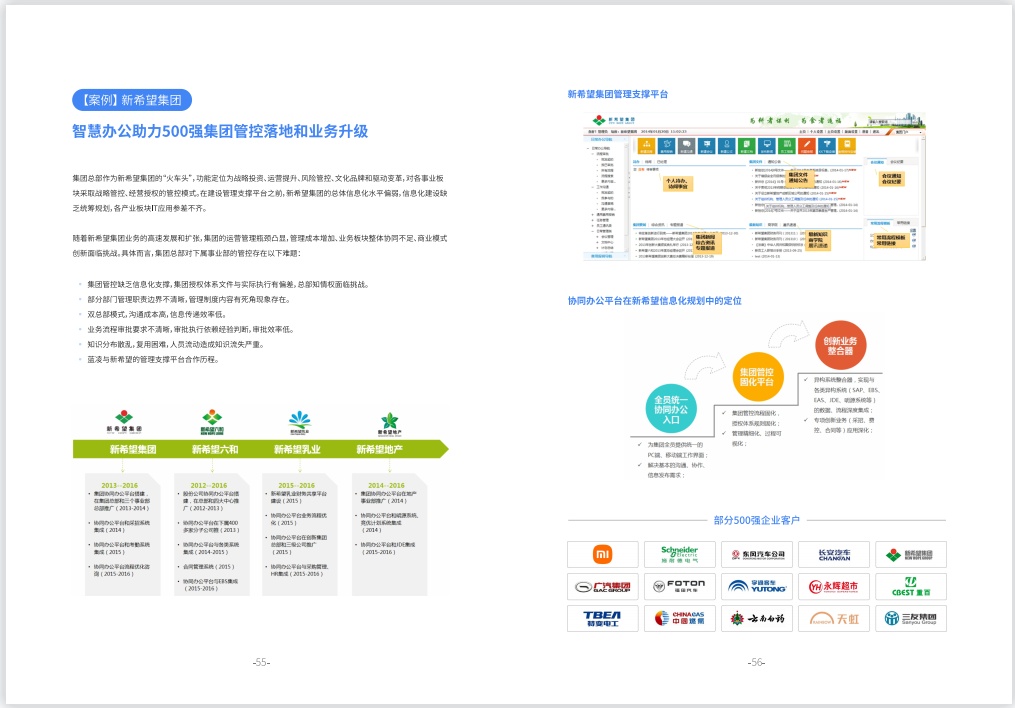The height and width of the screenshot is (708, 1015).
Task: Open the 新希望集团管理支撑平台 screenshot image
Action: 754,186
